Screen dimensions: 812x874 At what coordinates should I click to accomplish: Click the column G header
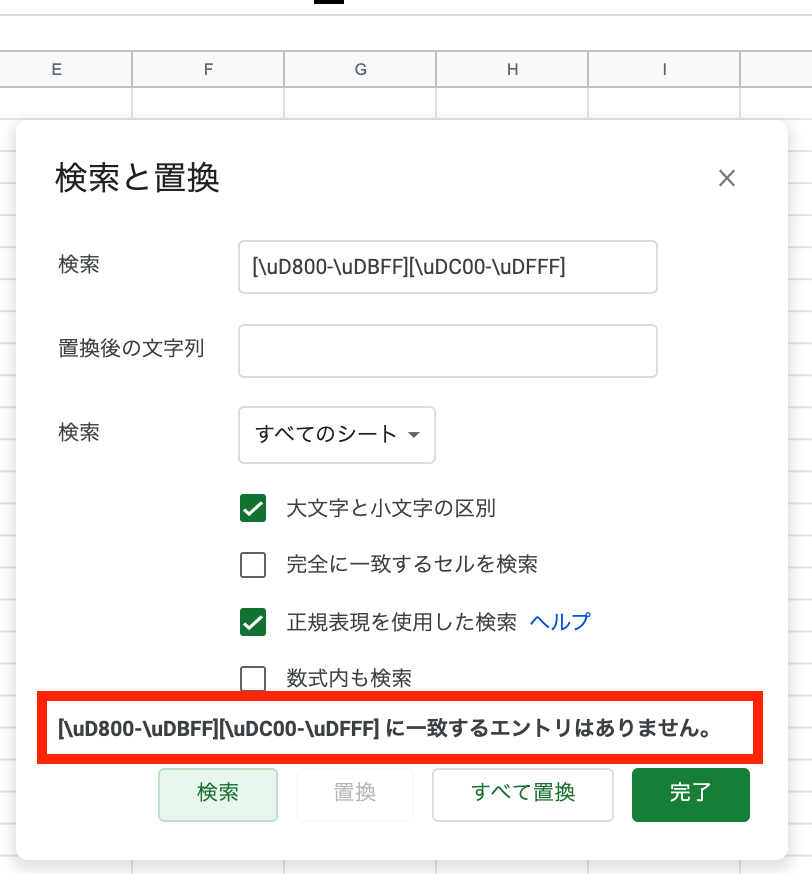coord(360,69)
